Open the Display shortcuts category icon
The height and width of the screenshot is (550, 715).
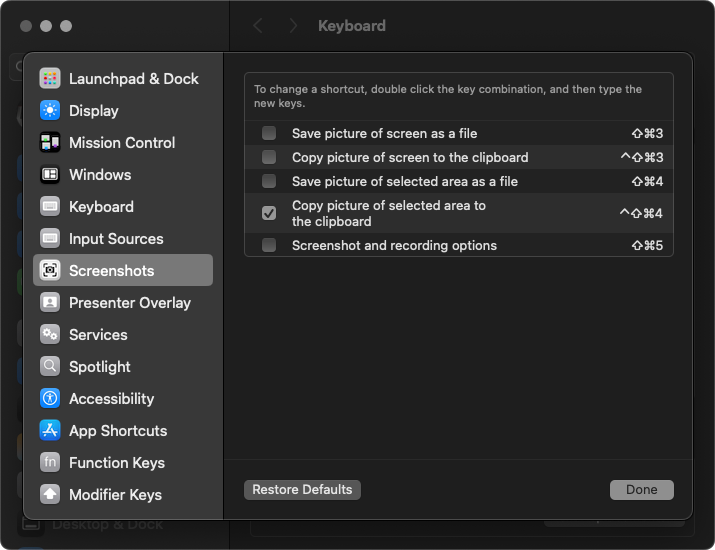(x=50, y=110)
